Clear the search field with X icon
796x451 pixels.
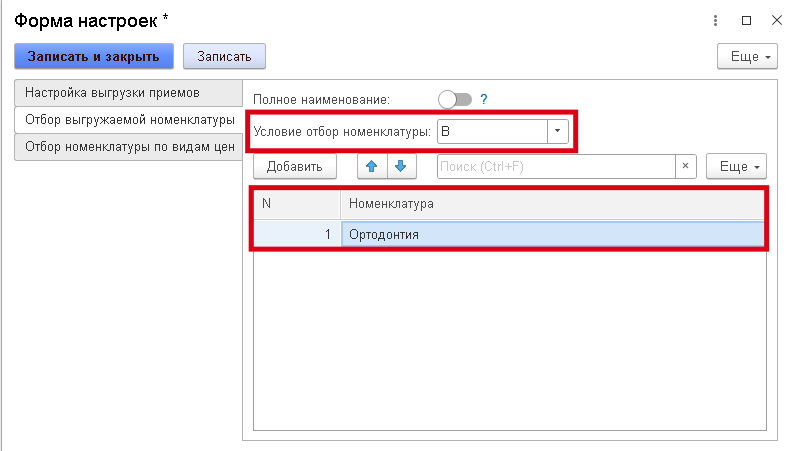pyautogui.click(x=685, y=166)
